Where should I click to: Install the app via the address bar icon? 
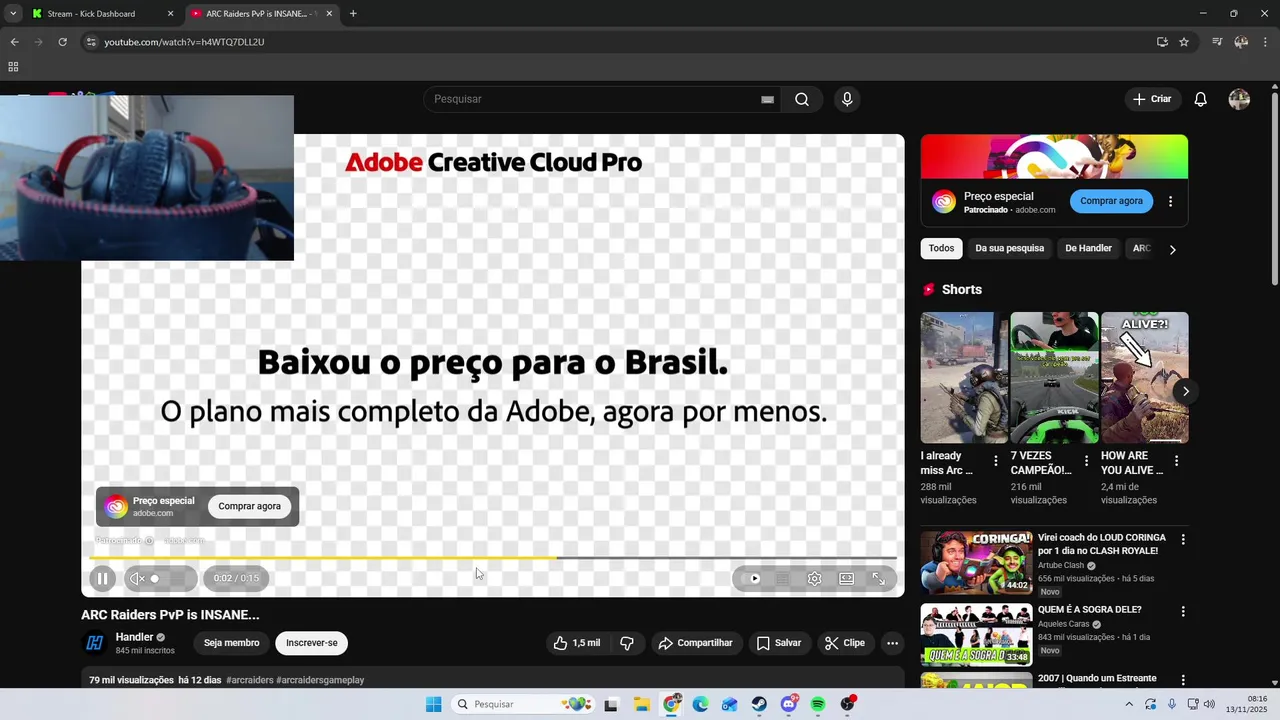[x=1162, y=42]
